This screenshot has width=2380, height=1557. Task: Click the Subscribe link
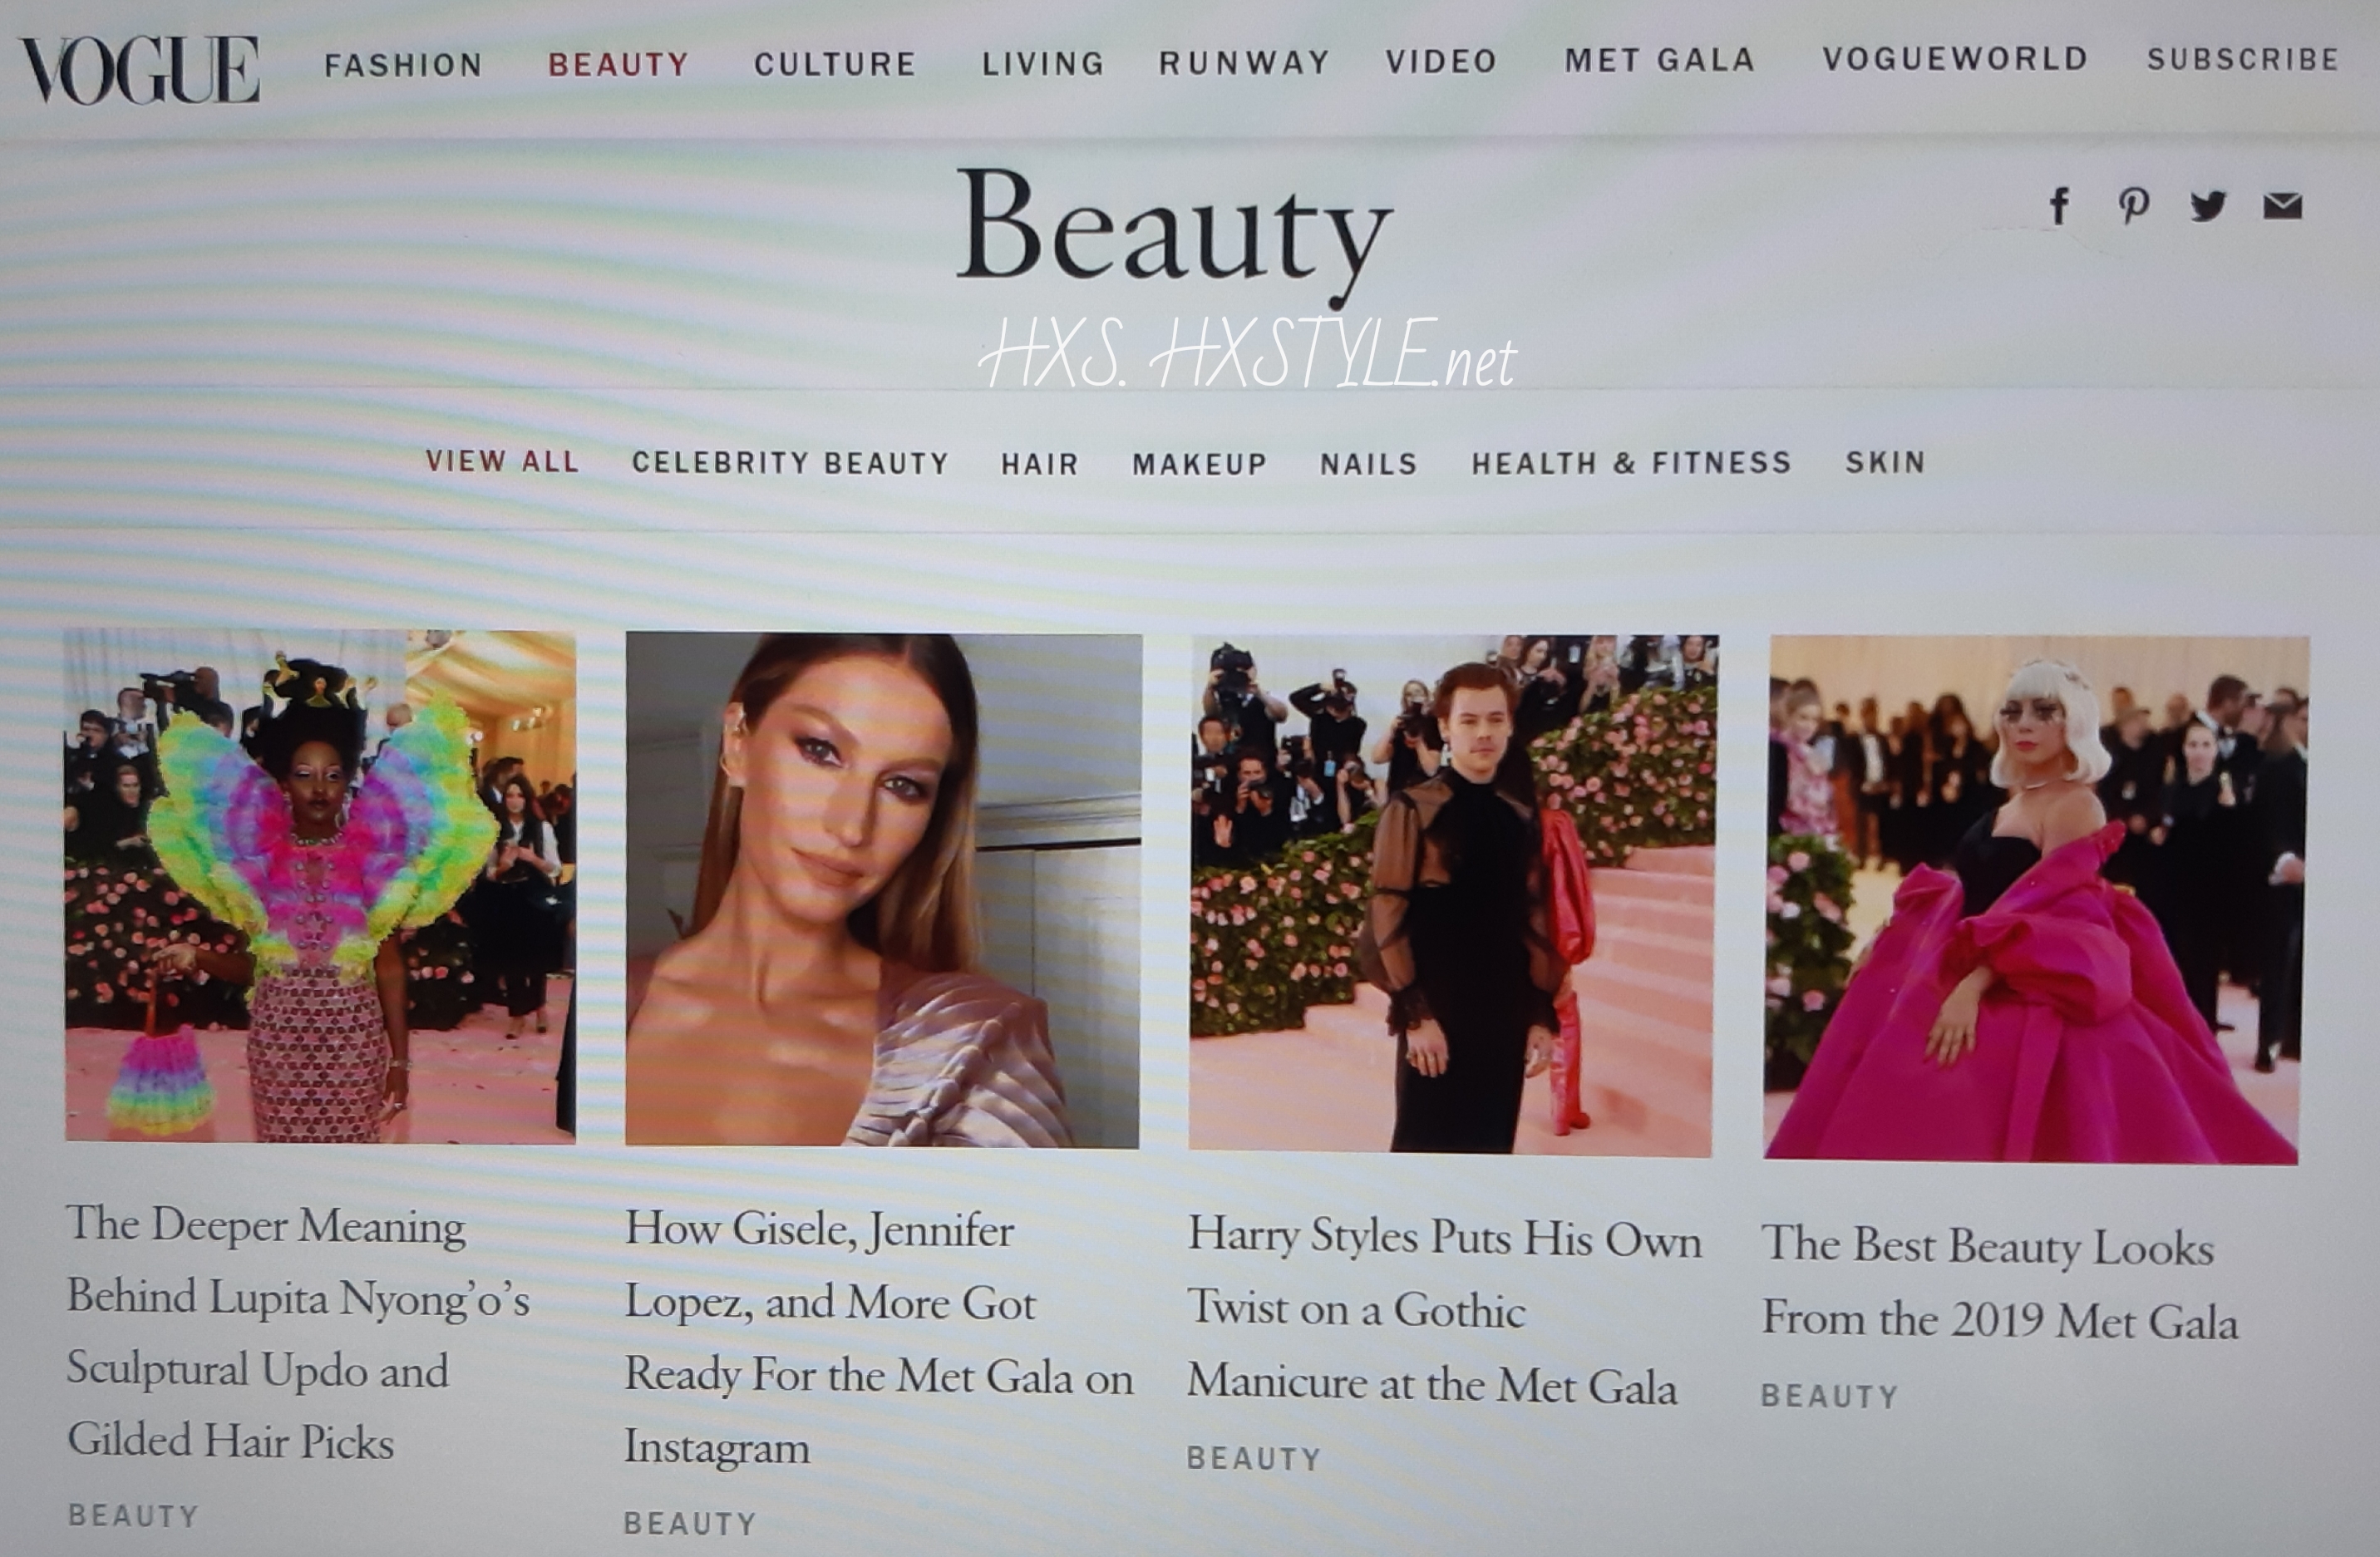2243,59
